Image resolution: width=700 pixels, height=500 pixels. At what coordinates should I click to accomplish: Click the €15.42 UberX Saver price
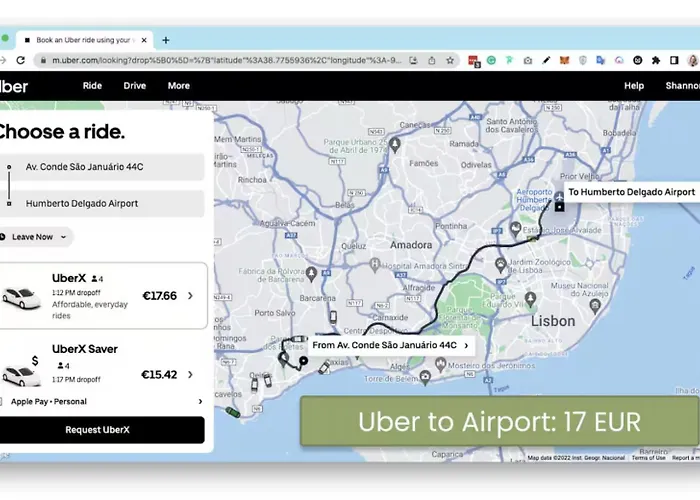click(159, 375)
